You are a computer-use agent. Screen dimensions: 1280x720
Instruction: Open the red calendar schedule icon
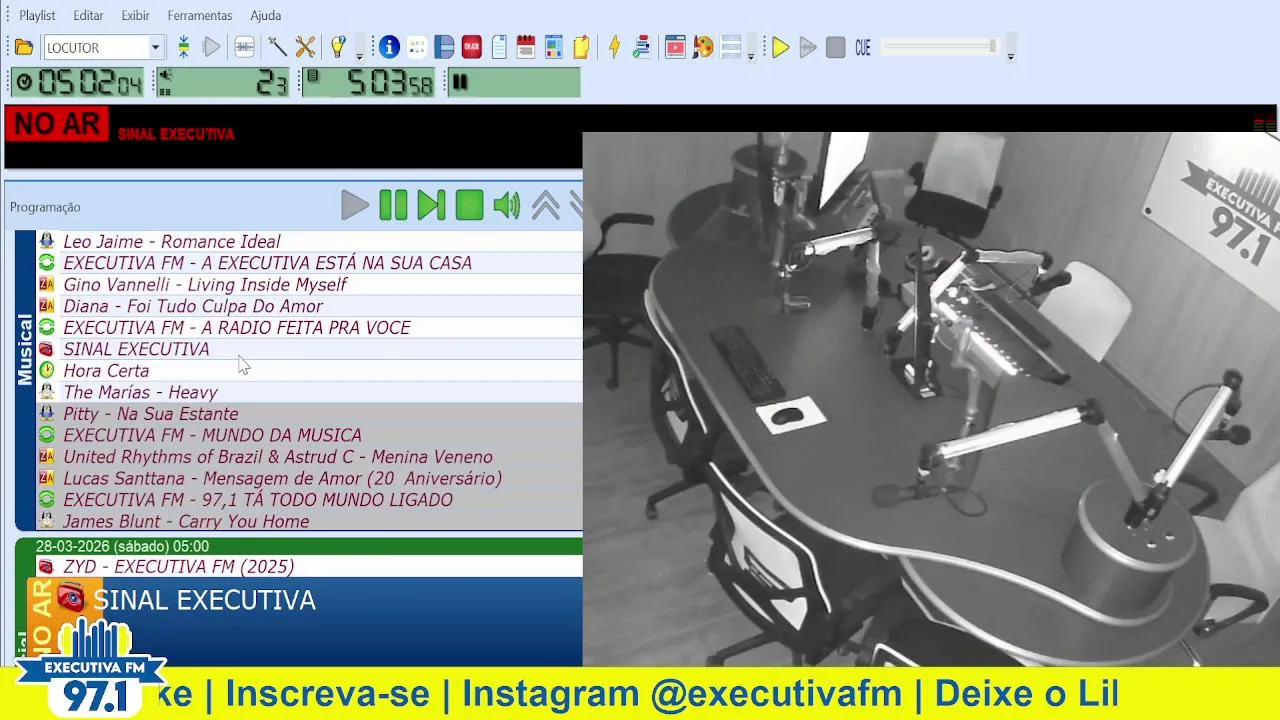(x=526, y=47)
